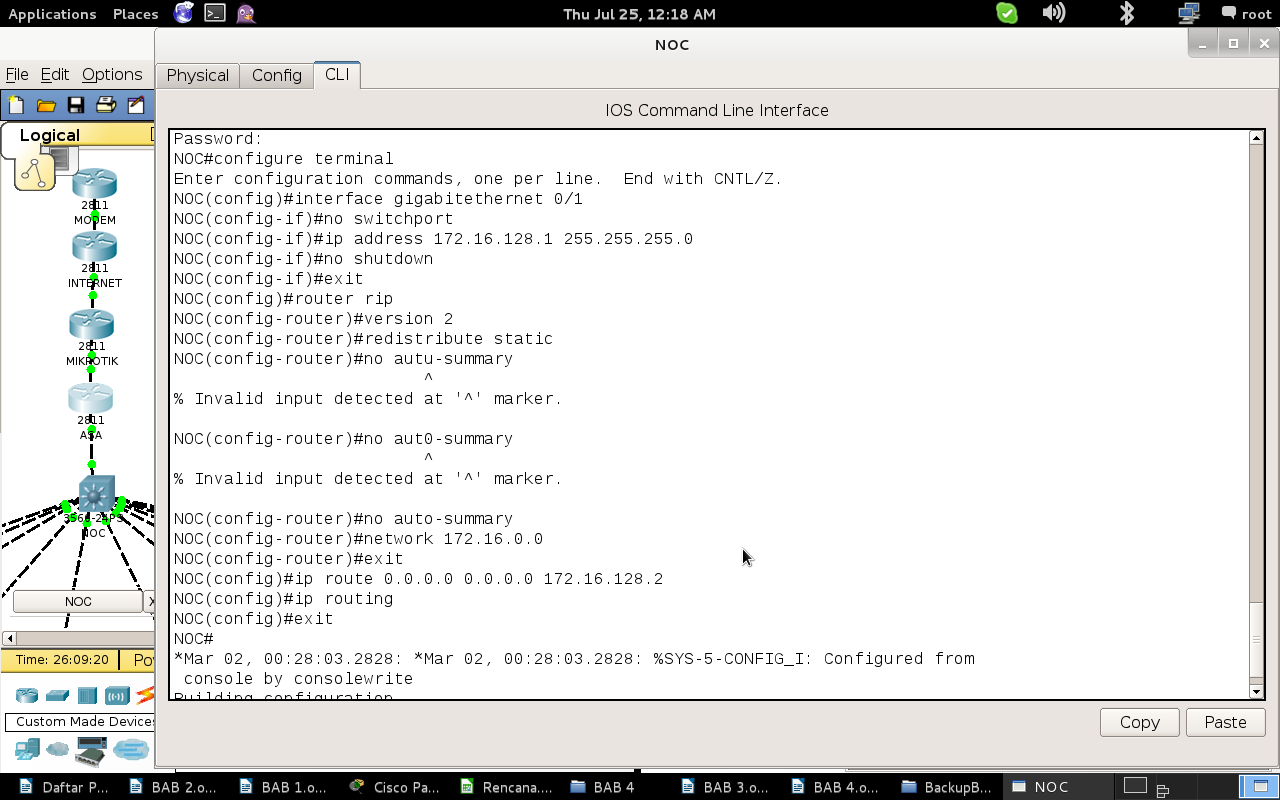Viewport: 1280px width, 800px height.
Task: Switch to the Physical tab
Action: click(x=197, y=75)
